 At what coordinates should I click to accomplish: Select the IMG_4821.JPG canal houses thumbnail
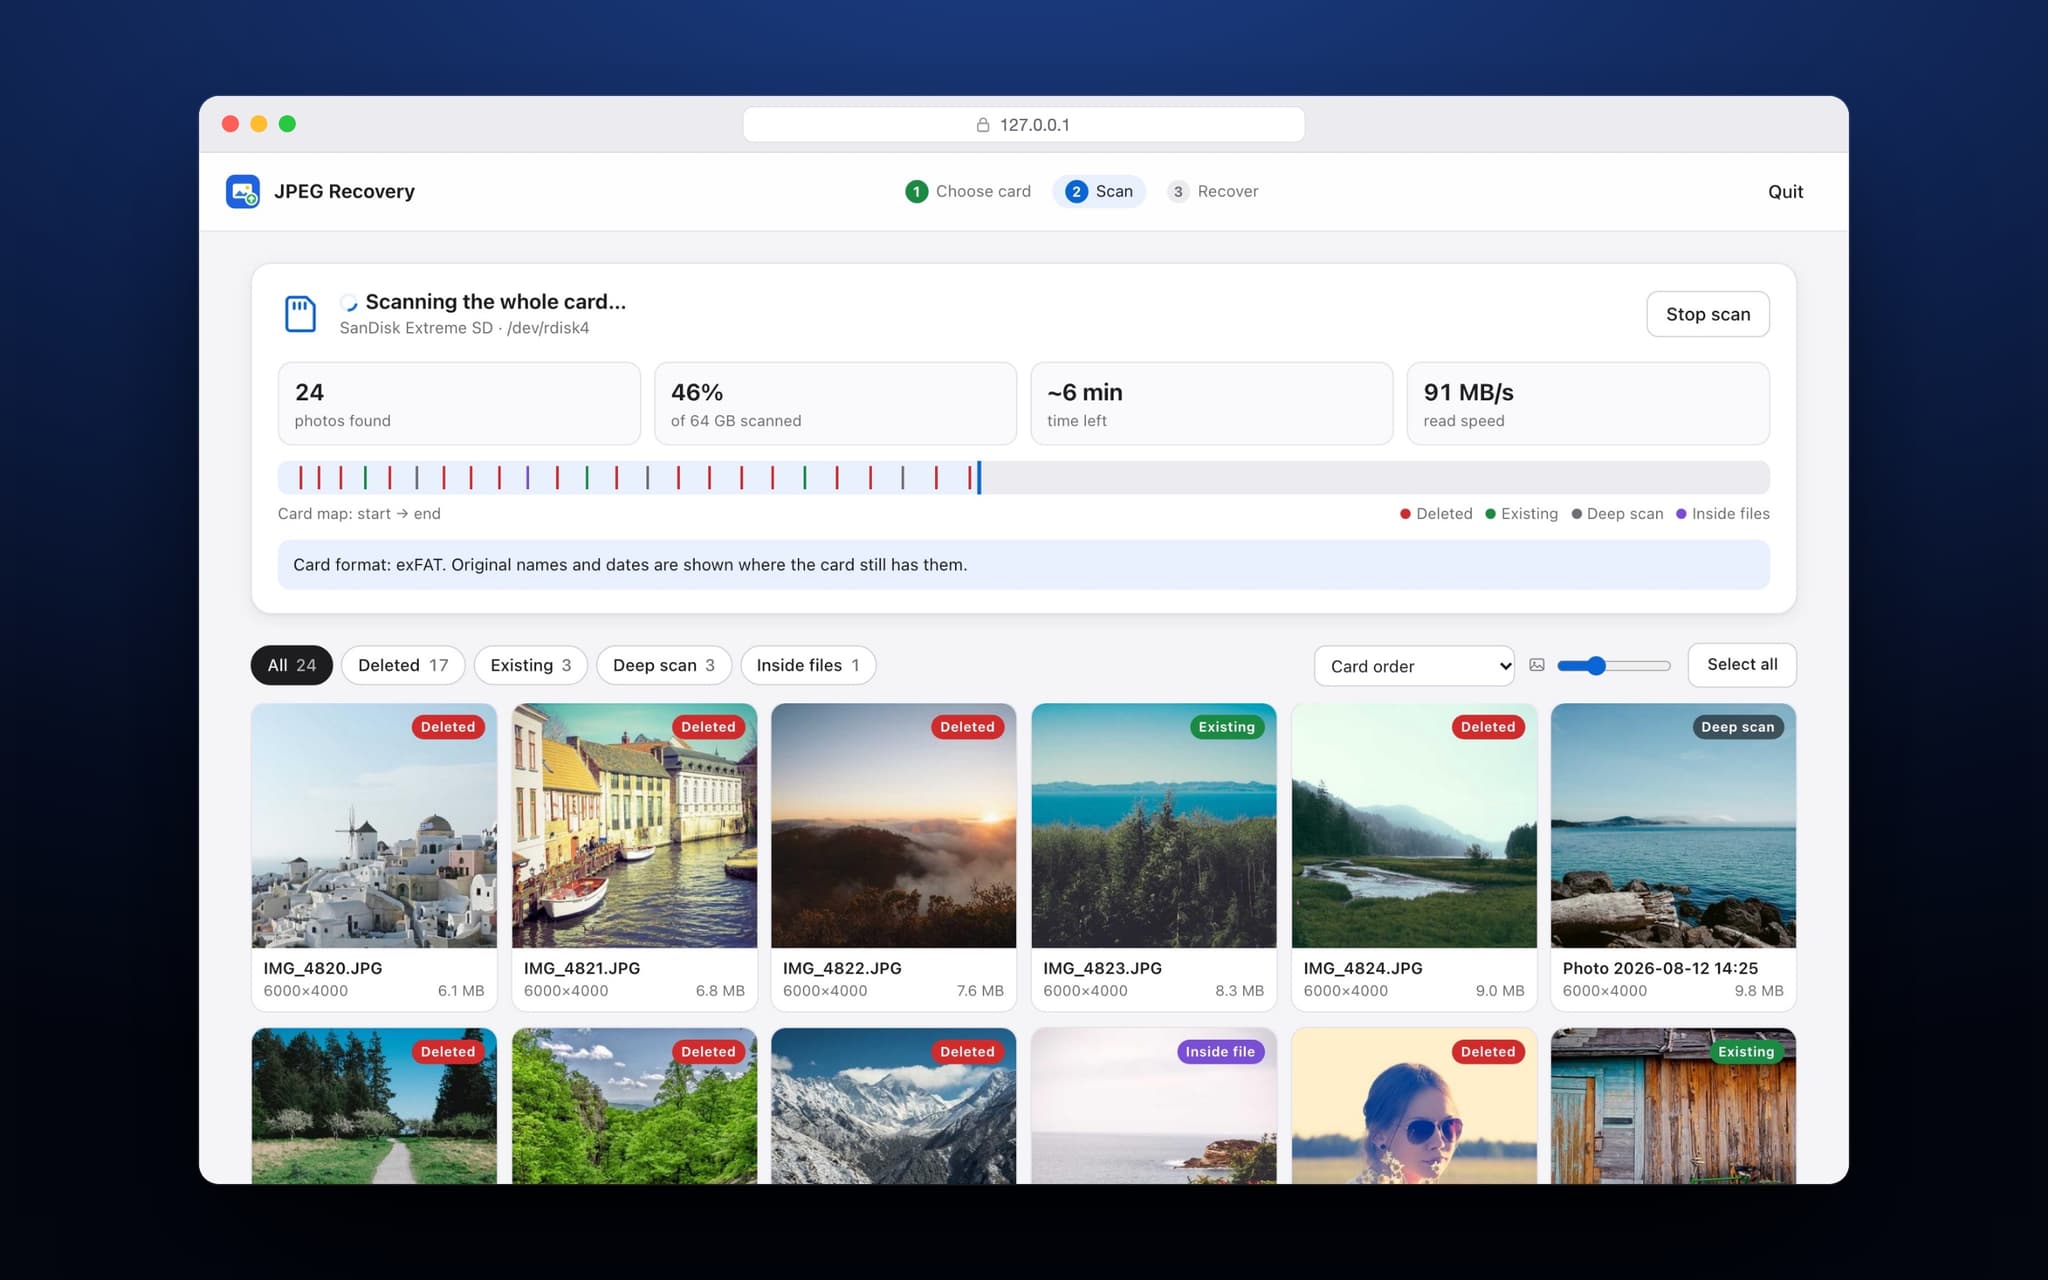pyautogui.click(x=634, y=826)
